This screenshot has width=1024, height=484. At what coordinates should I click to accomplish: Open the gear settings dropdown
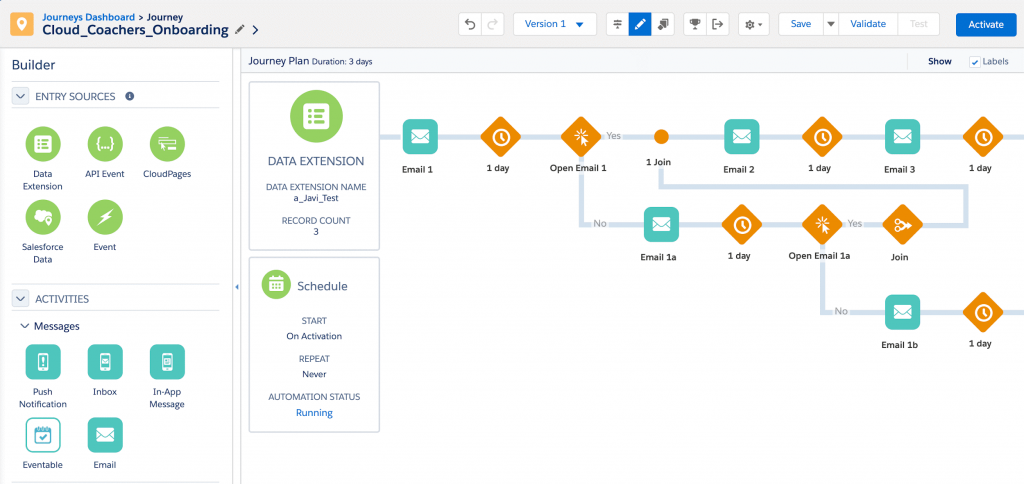(x=754, y=24)
